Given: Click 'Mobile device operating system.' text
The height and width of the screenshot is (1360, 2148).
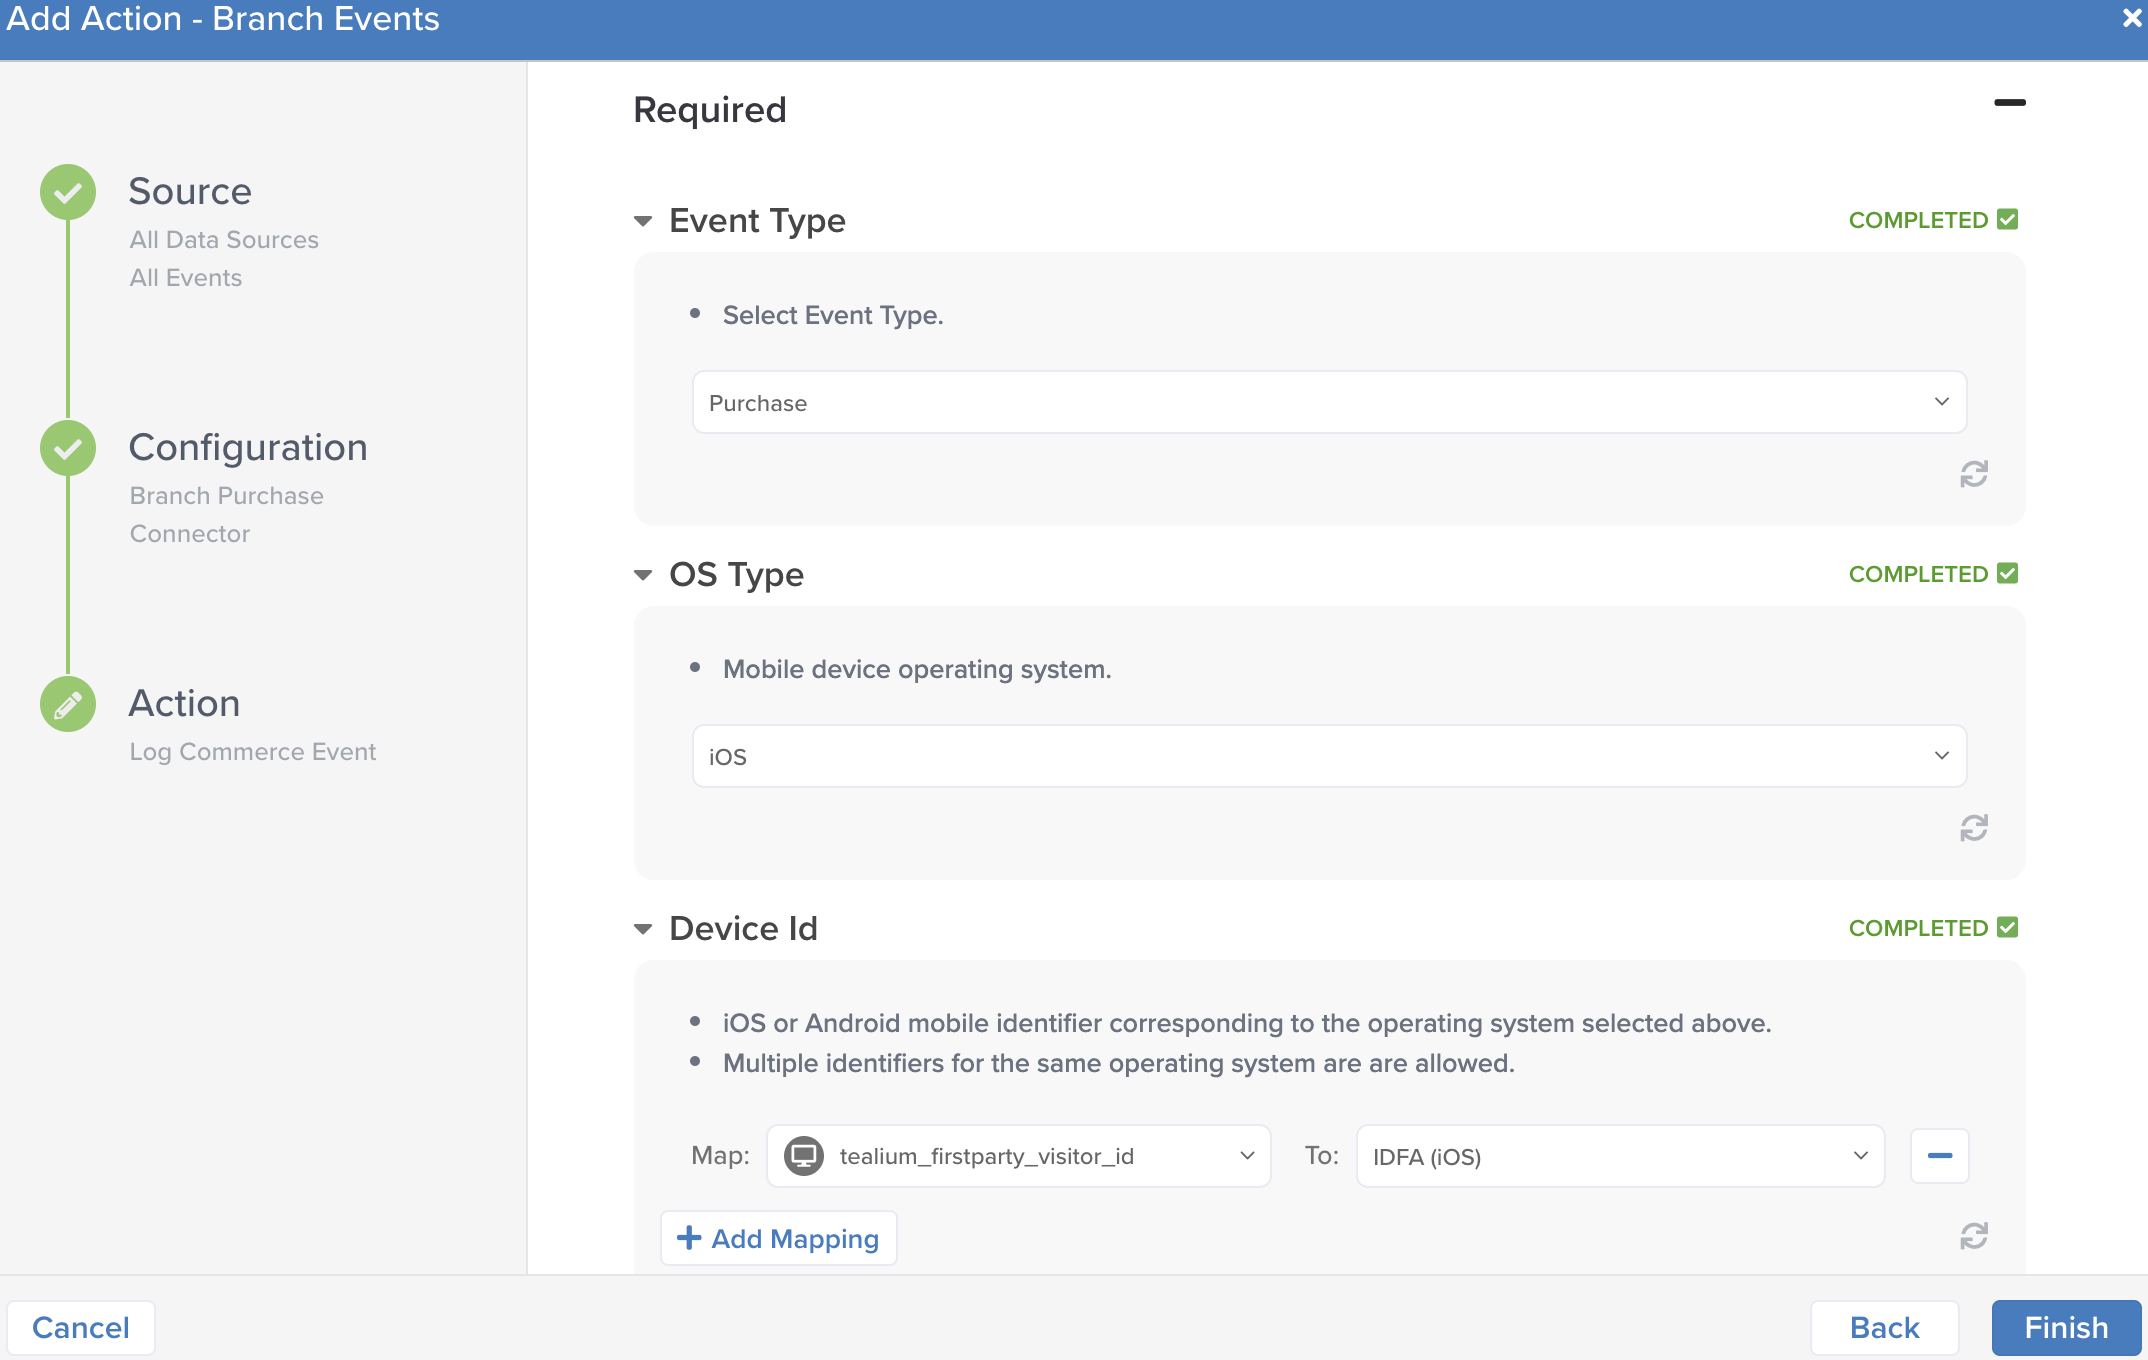Looking at the screenshot, I should click(x=917, y=669).
